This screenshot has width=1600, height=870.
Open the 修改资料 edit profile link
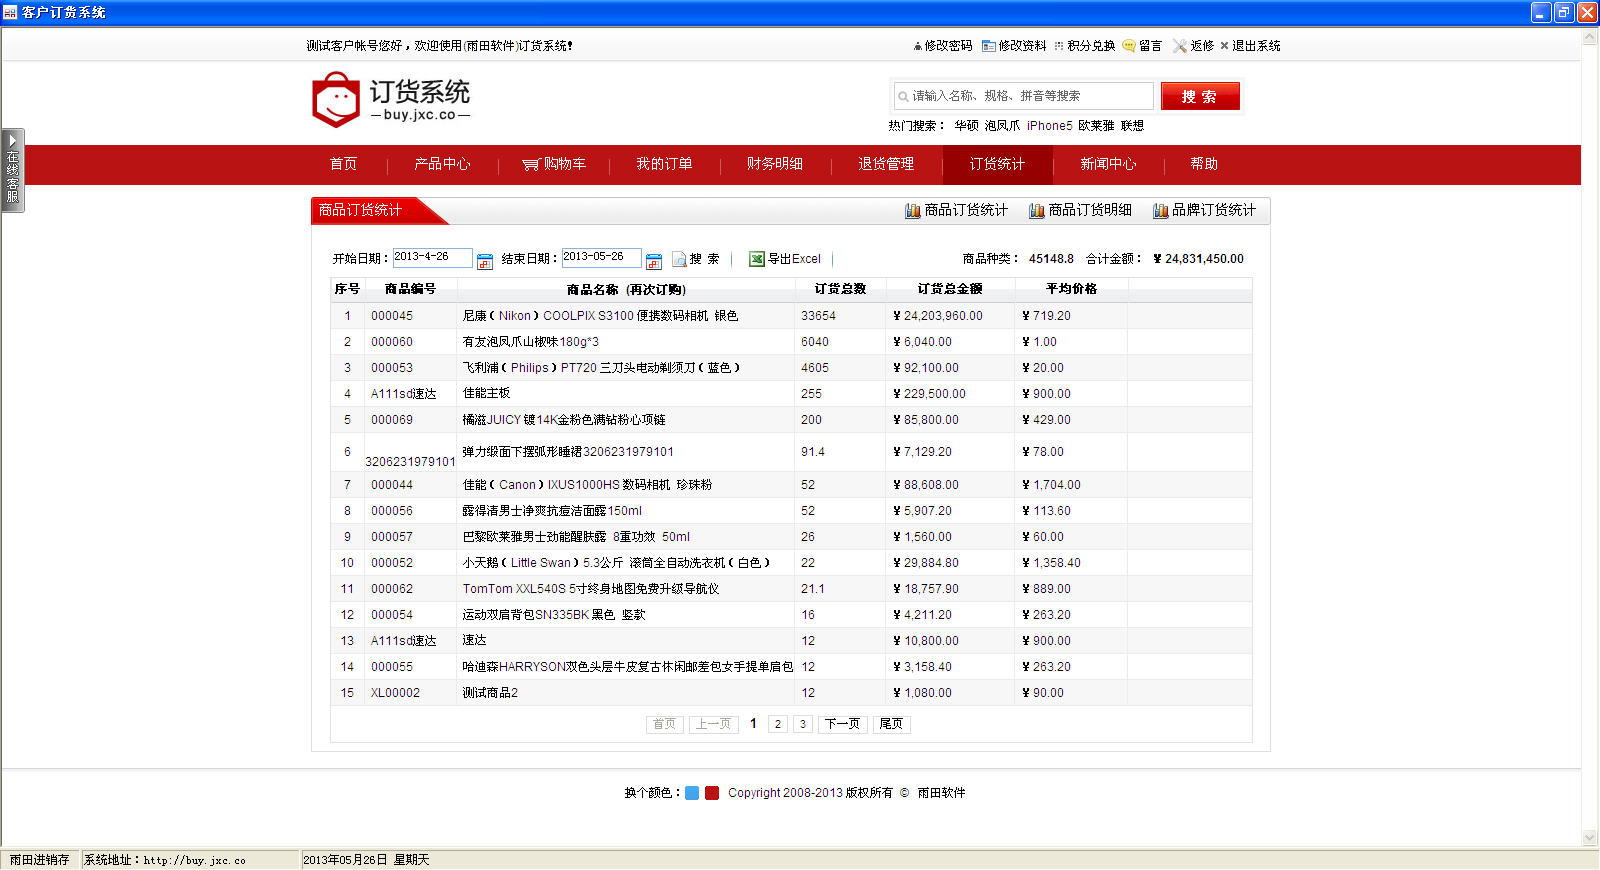(x=1014, y=46)
